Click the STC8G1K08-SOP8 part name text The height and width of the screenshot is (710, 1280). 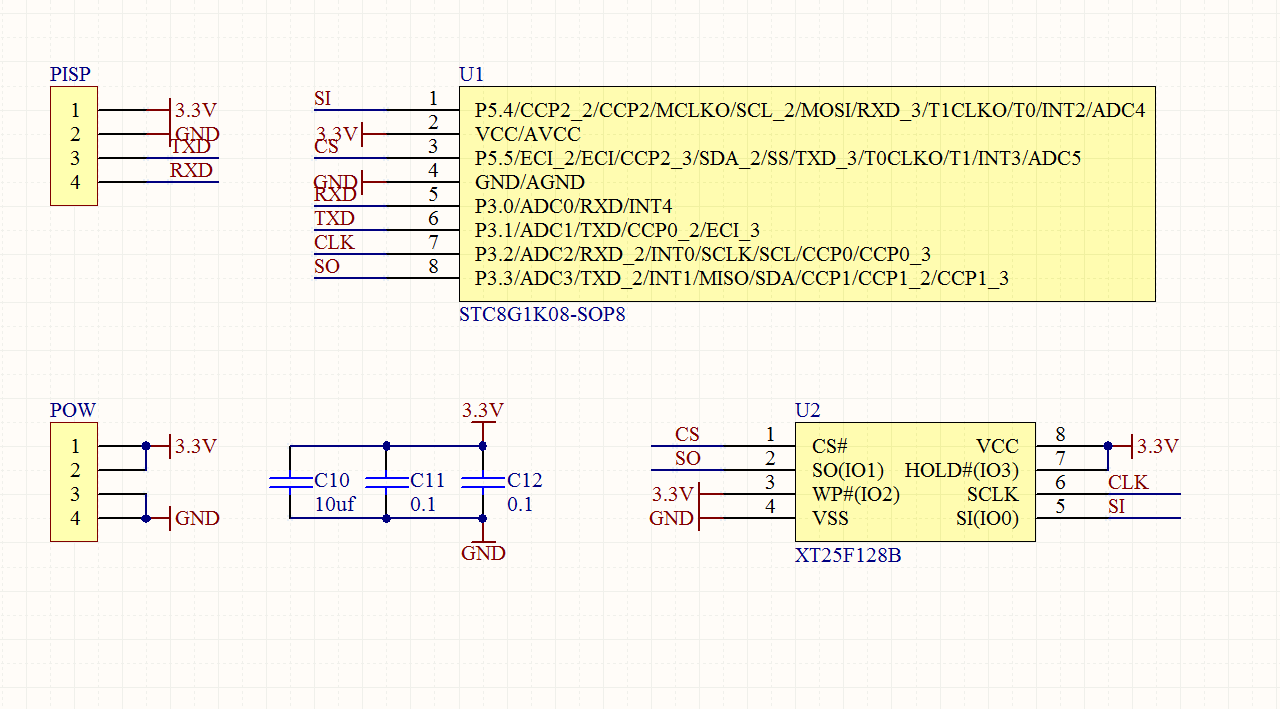pos(540,313)
